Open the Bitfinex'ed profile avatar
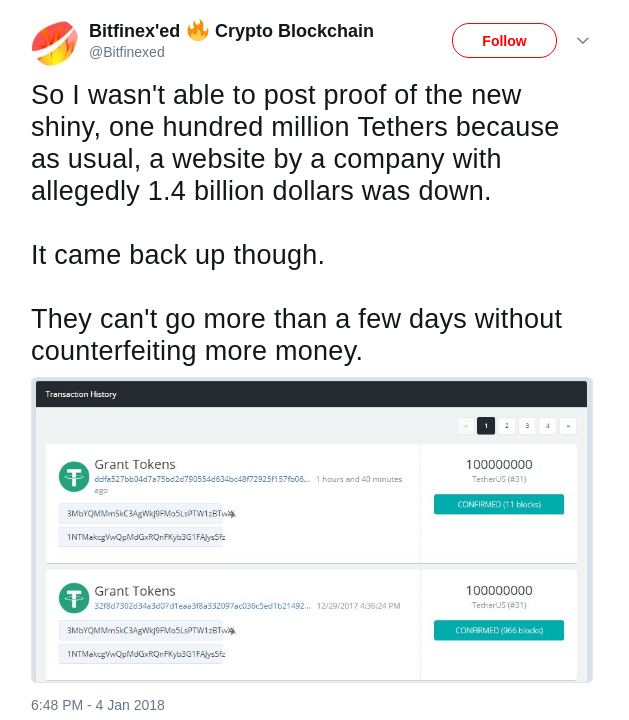Viewport: 629px width, 720px height. click(54, 42)
